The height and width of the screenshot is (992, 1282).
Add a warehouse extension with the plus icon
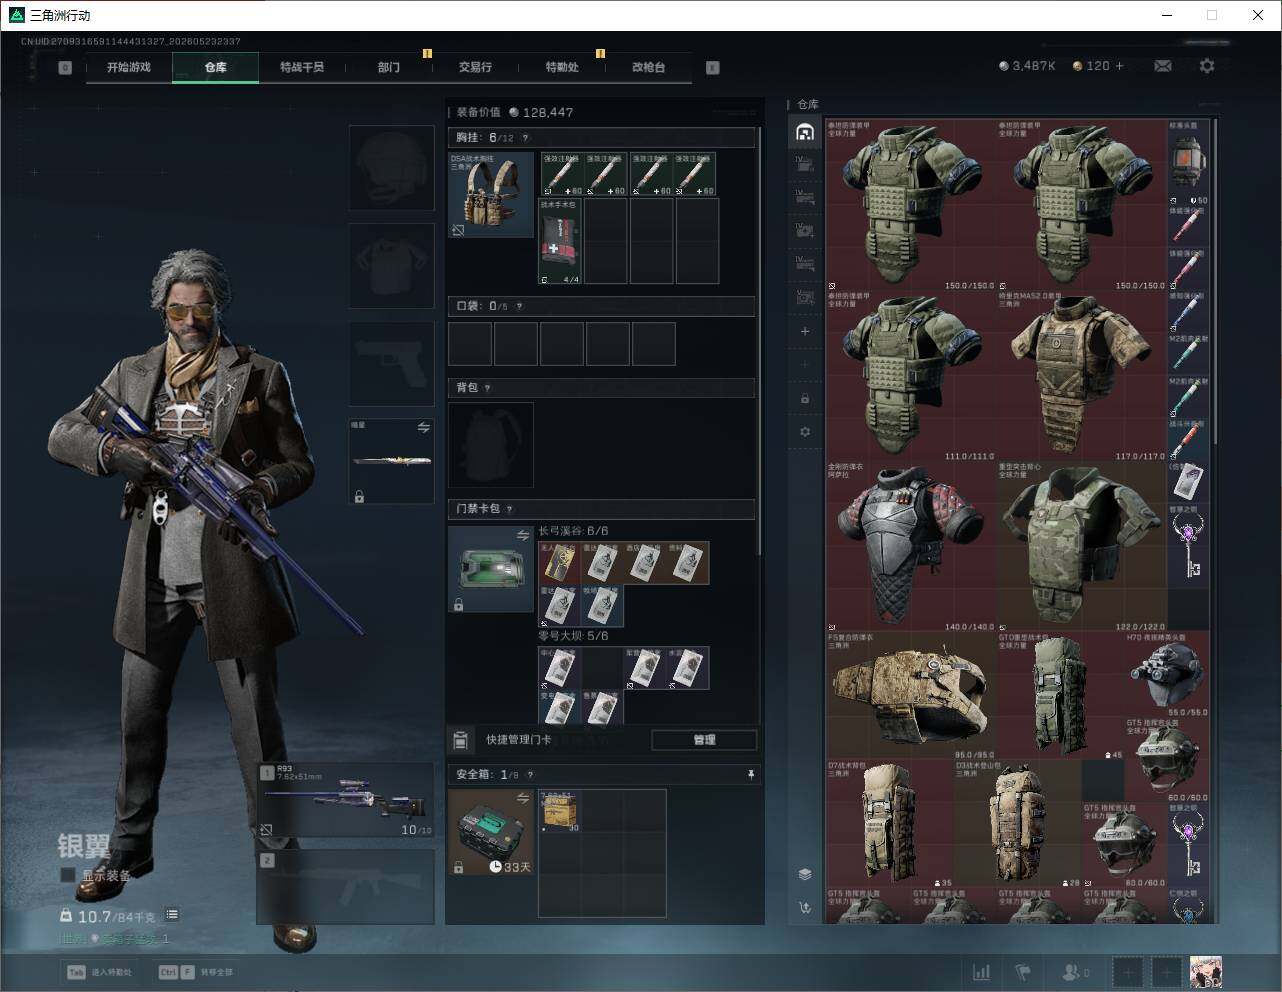click(805, 331)
